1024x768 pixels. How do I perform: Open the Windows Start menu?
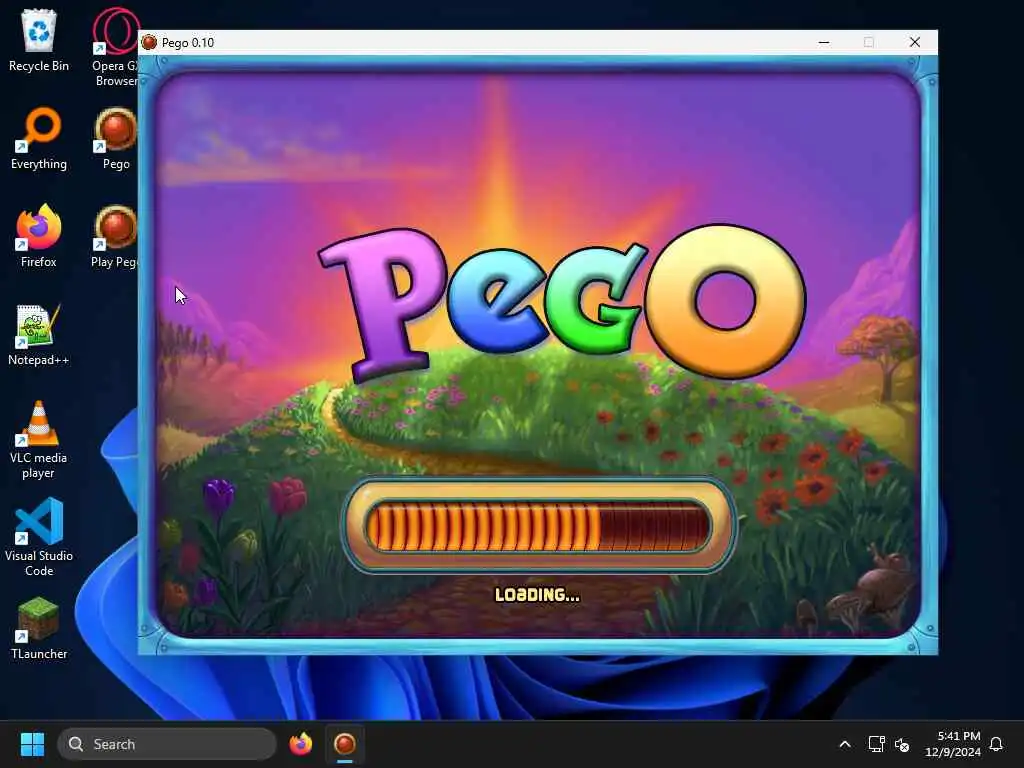pos(32,744)
